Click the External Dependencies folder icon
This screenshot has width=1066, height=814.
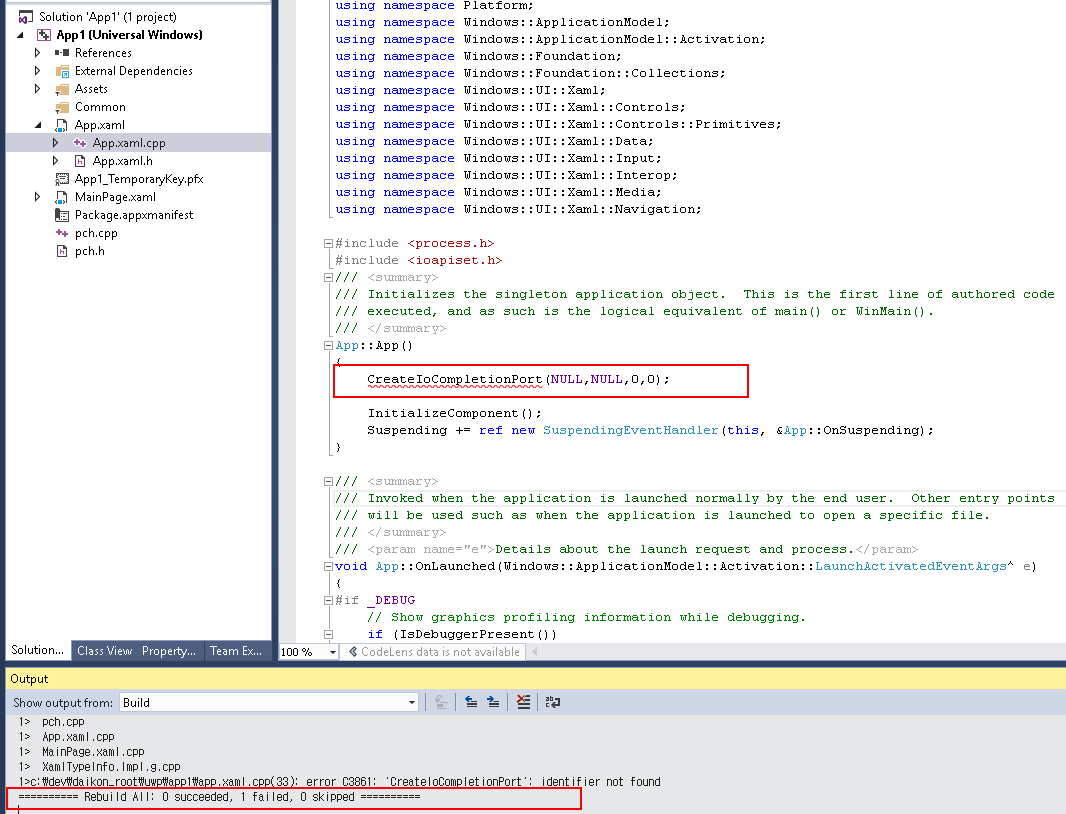pos(62,71)
